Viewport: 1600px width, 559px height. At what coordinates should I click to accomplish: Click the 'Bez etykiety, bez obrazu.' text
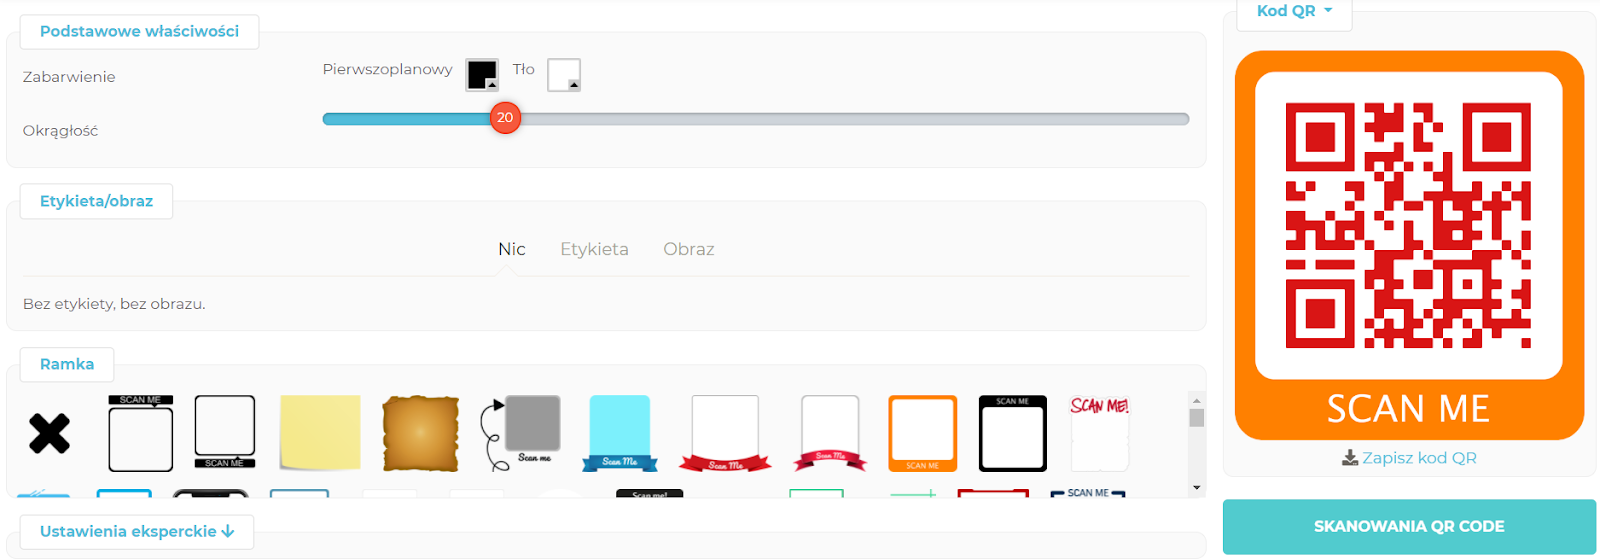tap(114, 304)
